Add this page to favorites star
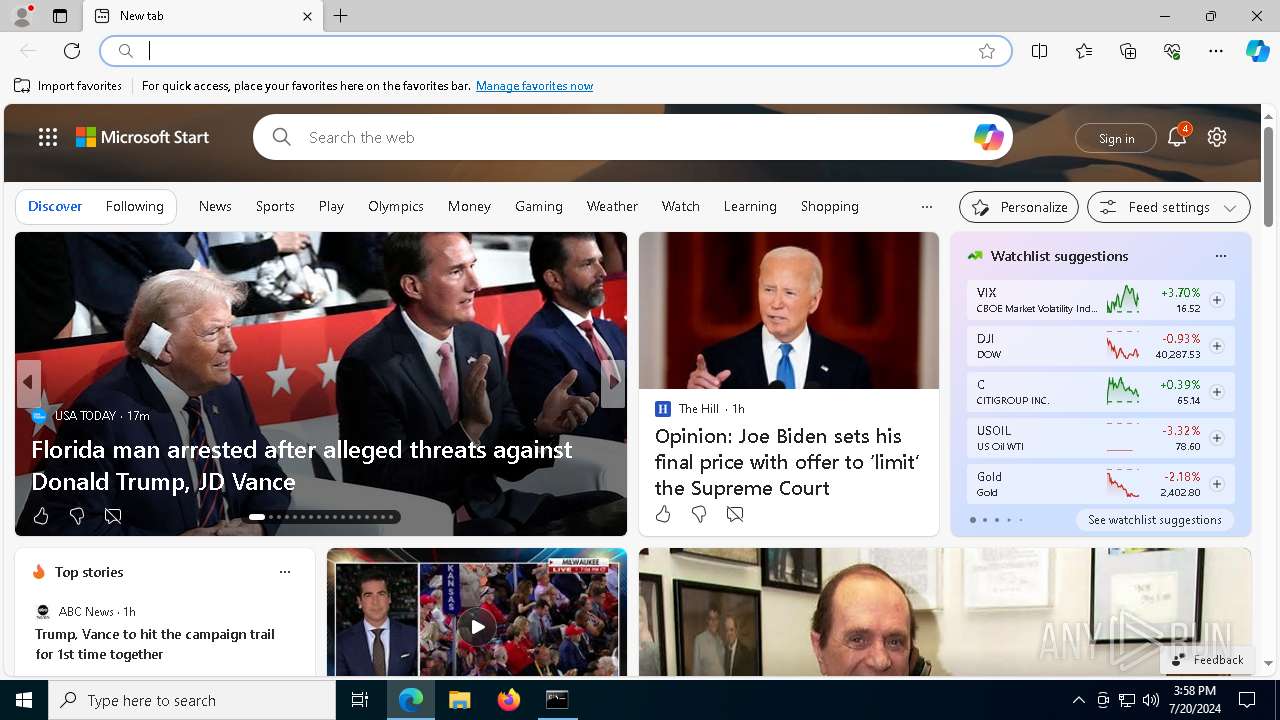 point(987,51)
